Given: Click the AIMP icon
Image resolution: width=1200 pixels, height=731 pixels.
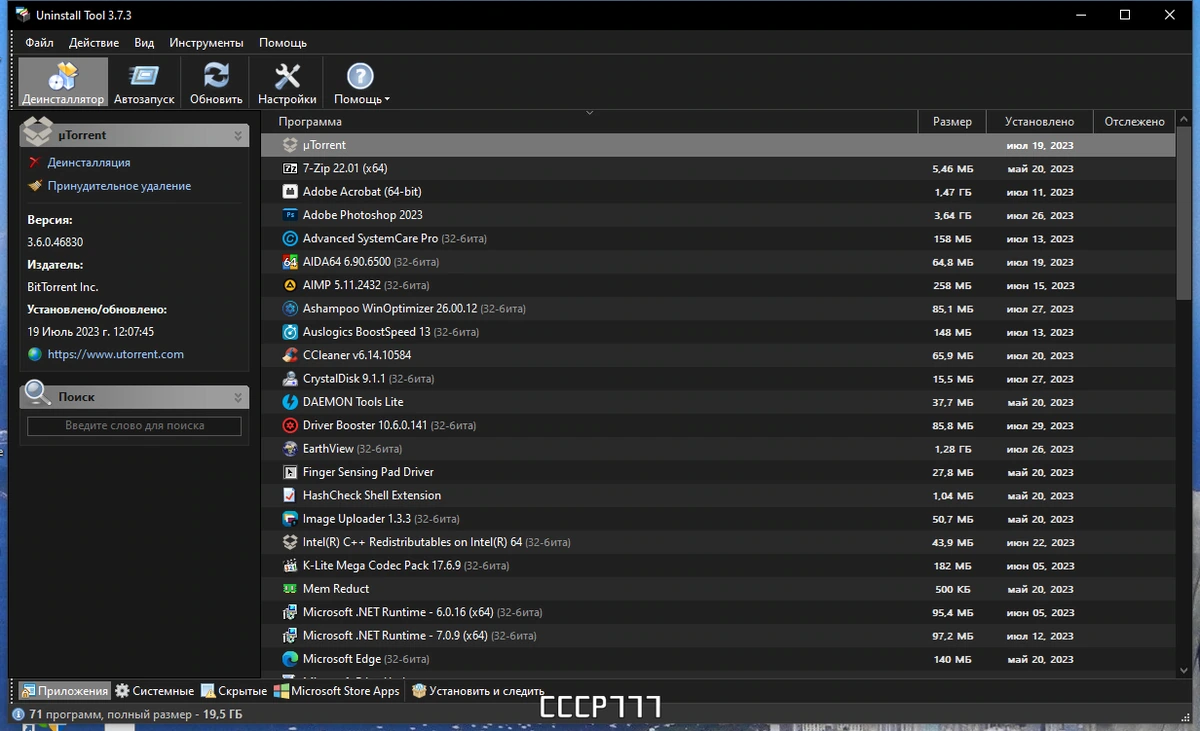Looking at the screenshot, I should (290, 285).
